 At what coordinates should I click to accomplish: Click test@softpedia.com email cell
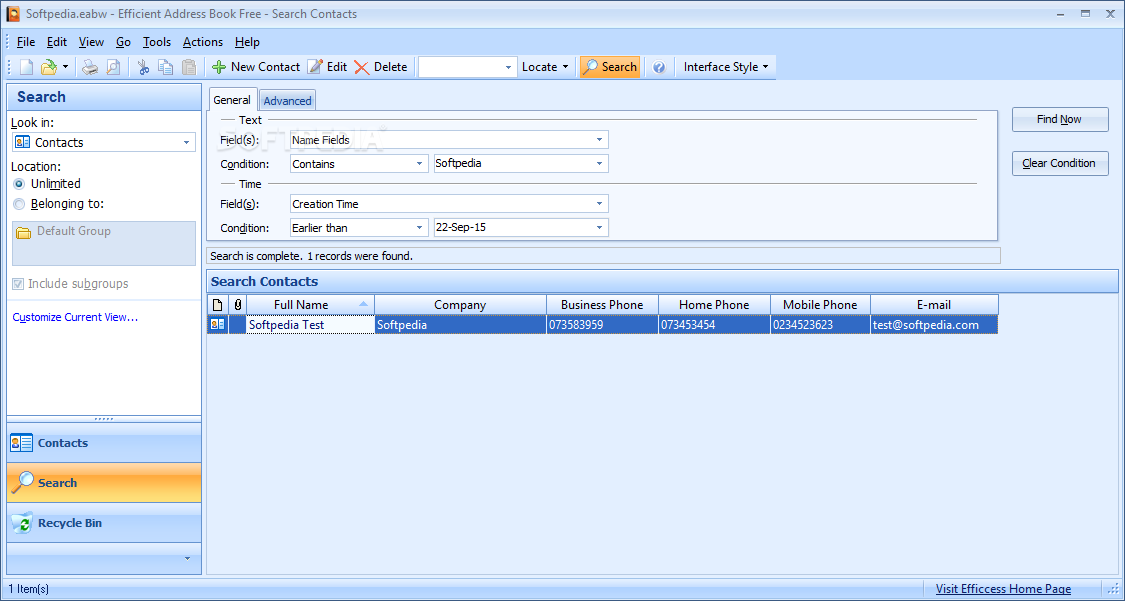tap(934, 325)
